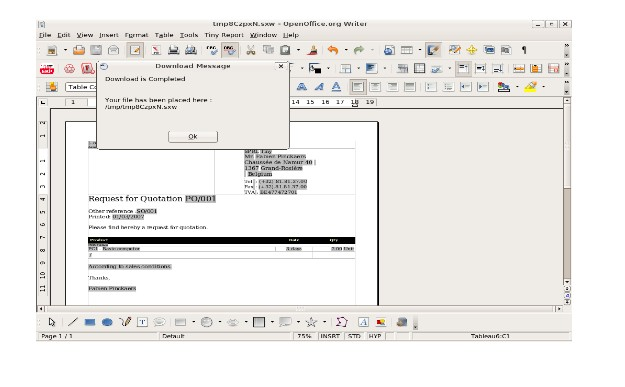The width and height of the screenshot is (625, 387).
Task: Click the Font Color swatch icon
Action: tap(504, 87)
